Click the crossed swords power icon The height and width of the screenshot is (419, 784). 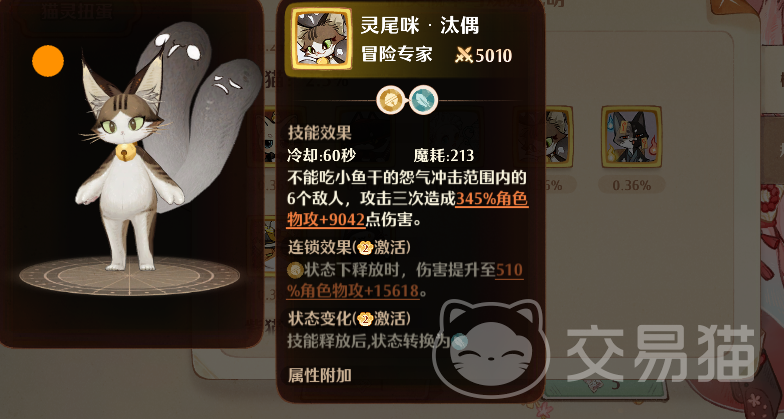coord(464,56)
